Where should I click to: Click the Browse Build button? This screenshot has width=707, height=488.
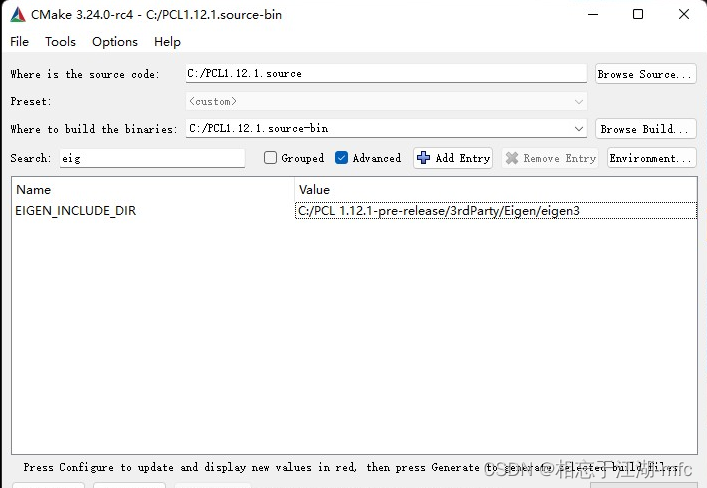[645, 129]
